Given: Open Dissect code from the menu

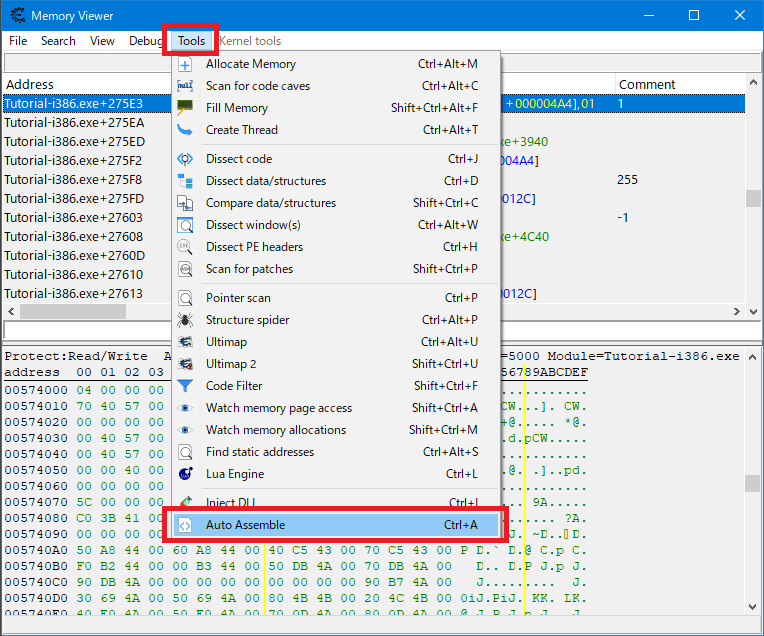Looking at the screenshot, I should point(336,159).
